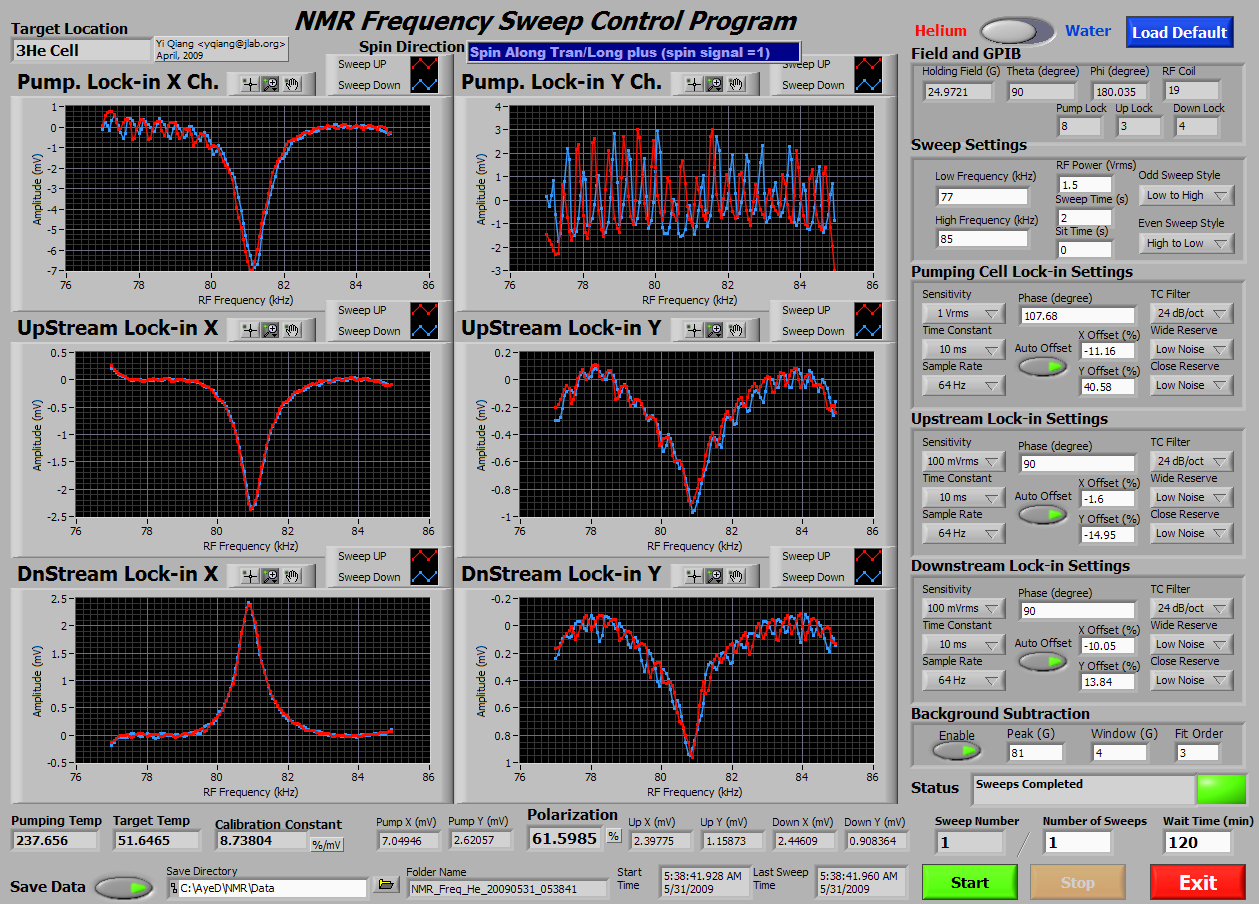This screenshot has height=904, width=1259.
Task: Select crosshair cursor tool on DnStream Lock-in Y graph
Action: (694, 576)
